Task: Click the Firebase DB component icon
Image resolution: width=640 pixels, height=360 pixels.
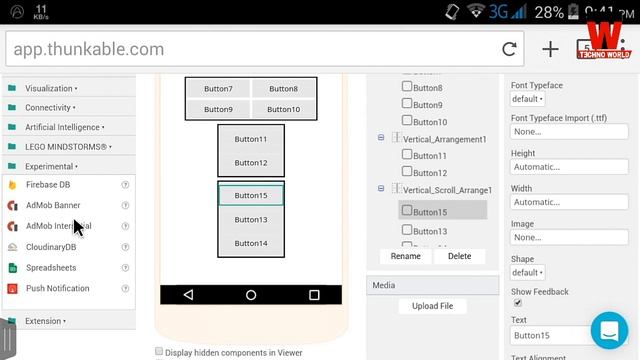Action: (12, 185)
